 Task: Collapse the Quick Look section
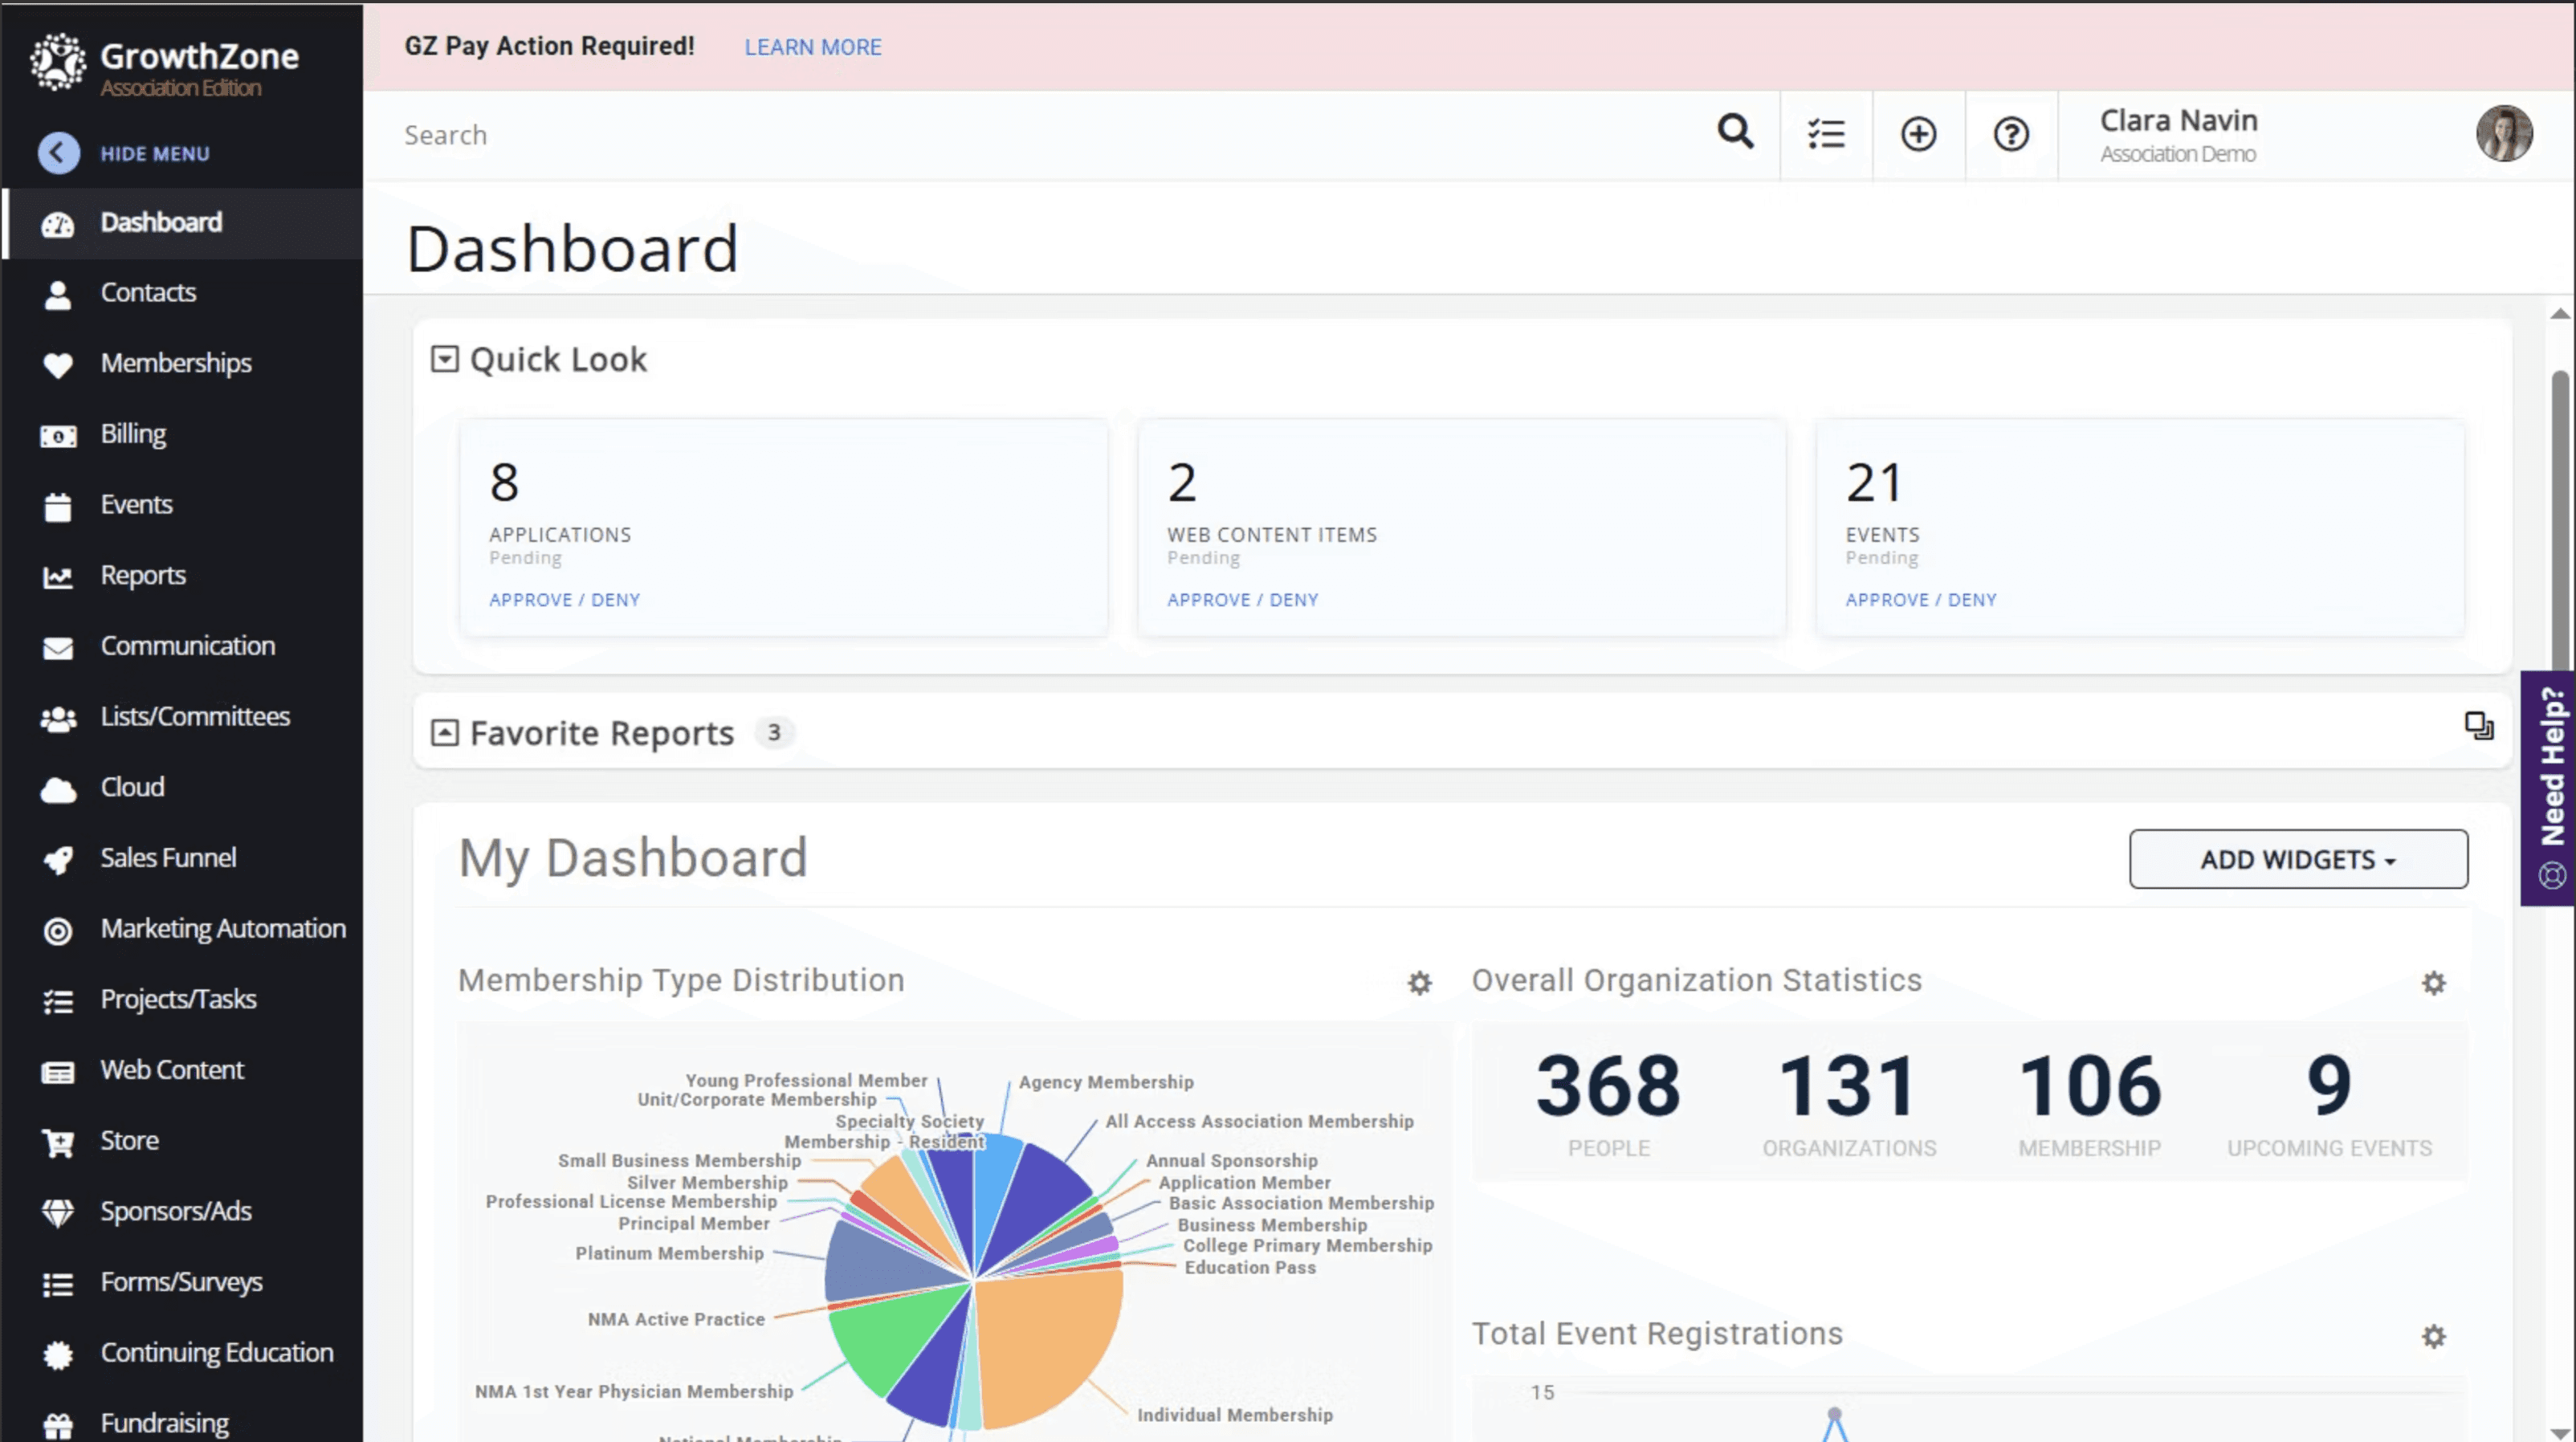click(444, 359)
